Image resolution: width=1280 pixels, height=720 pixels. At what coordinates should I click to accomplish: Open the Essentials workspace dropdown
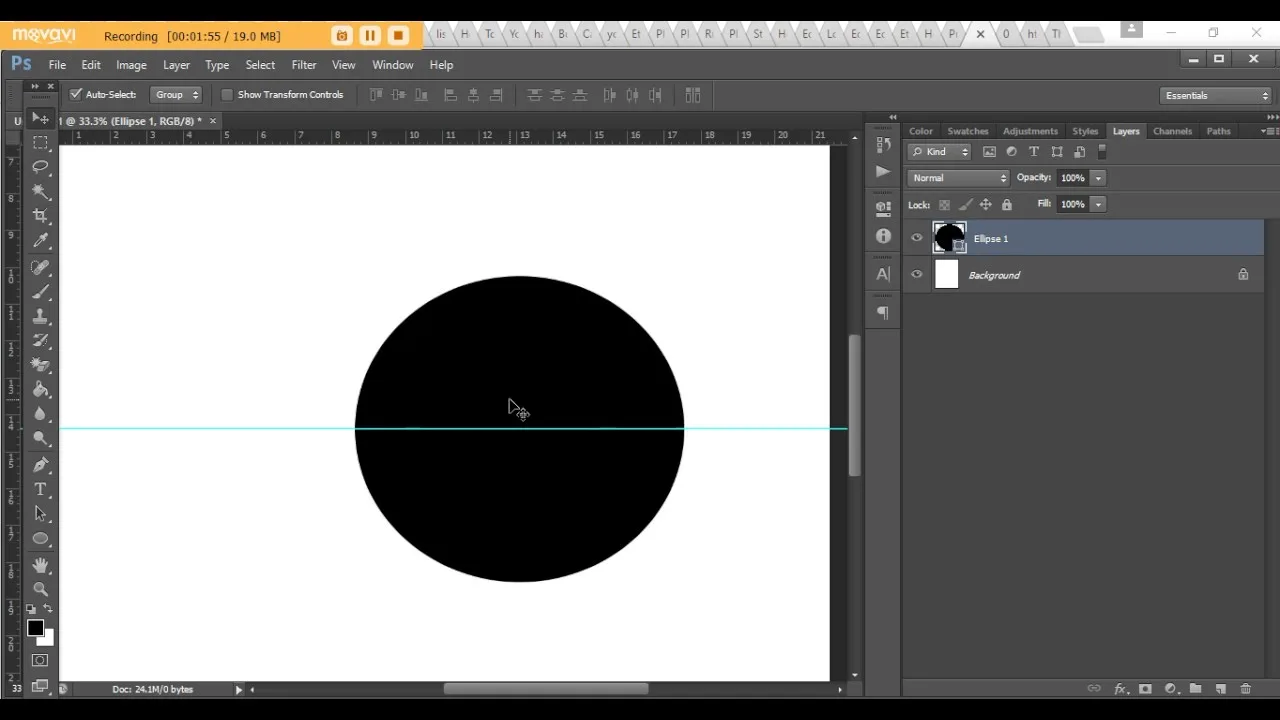(x=1217, y=96)
